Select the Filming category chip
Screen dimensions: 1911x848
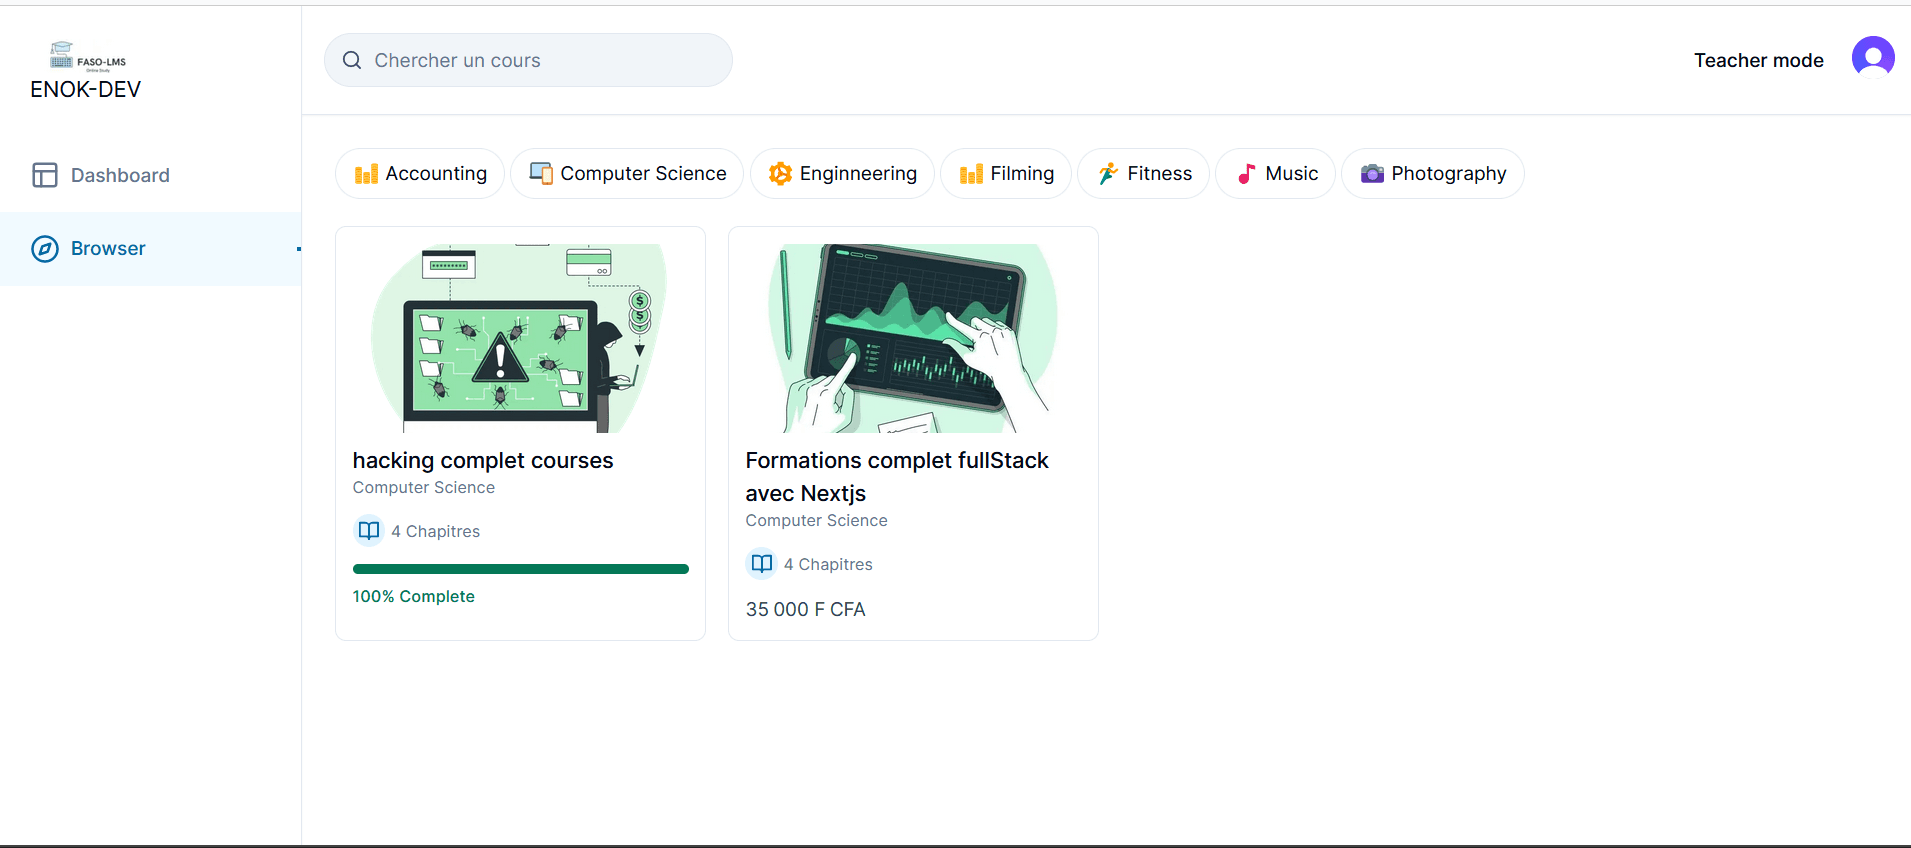(1005, 174)
